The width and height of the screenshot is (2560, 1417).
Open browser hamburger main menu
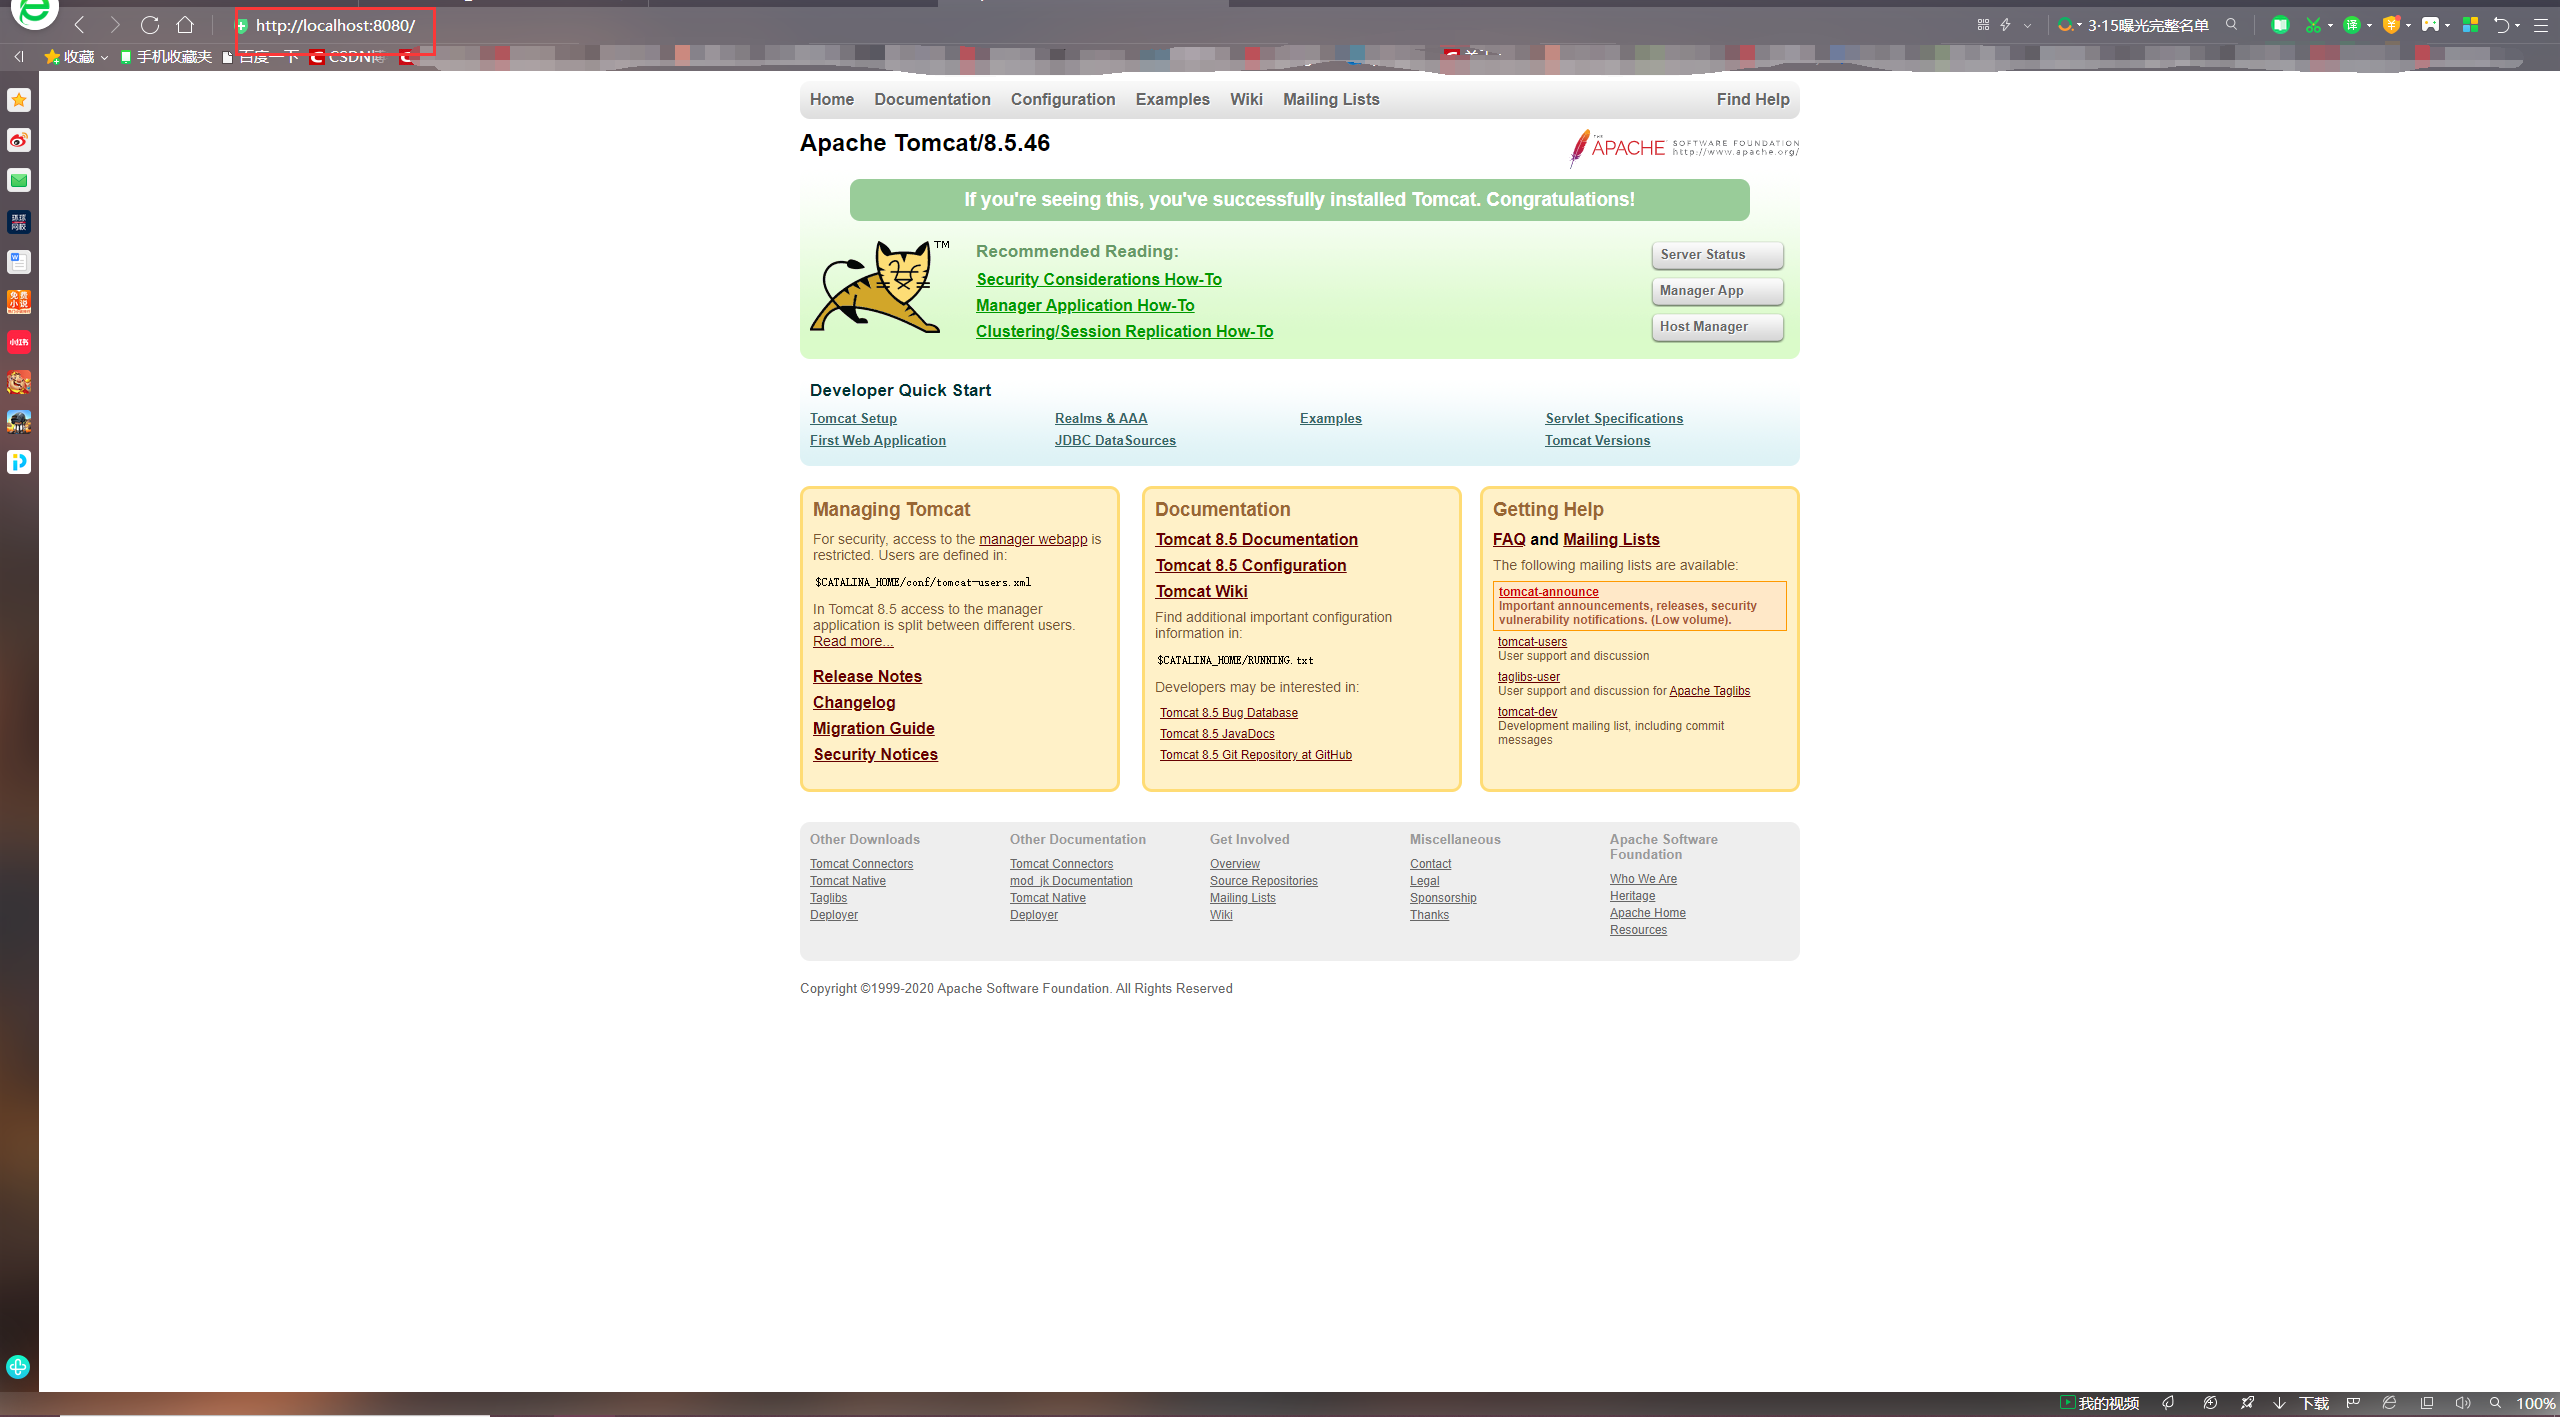(2540, 25)
